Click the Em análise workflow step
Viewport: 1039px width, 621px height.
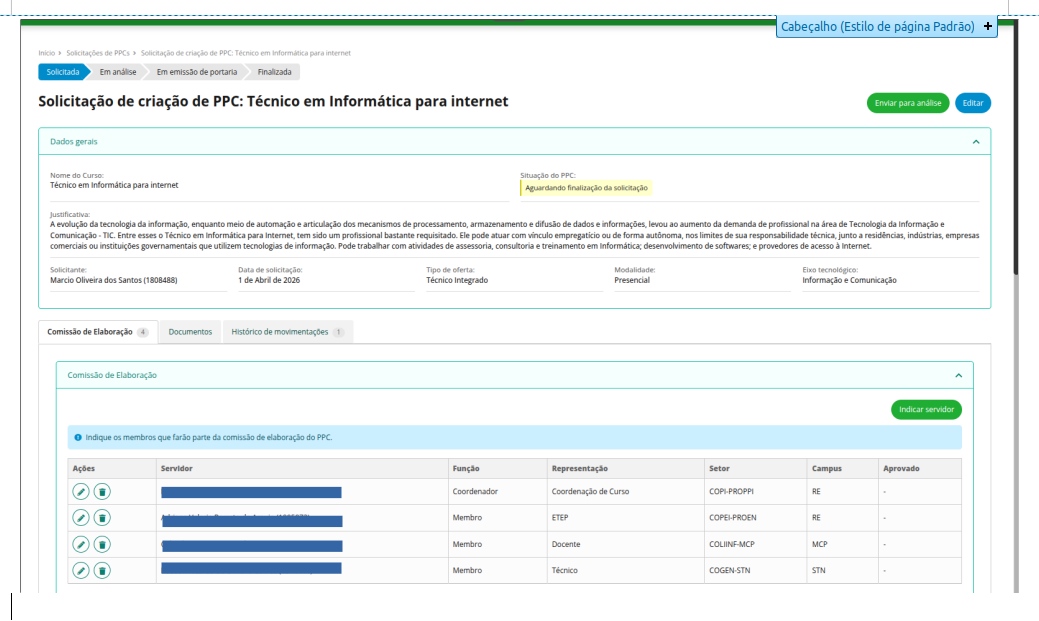(x=117, y=72)
